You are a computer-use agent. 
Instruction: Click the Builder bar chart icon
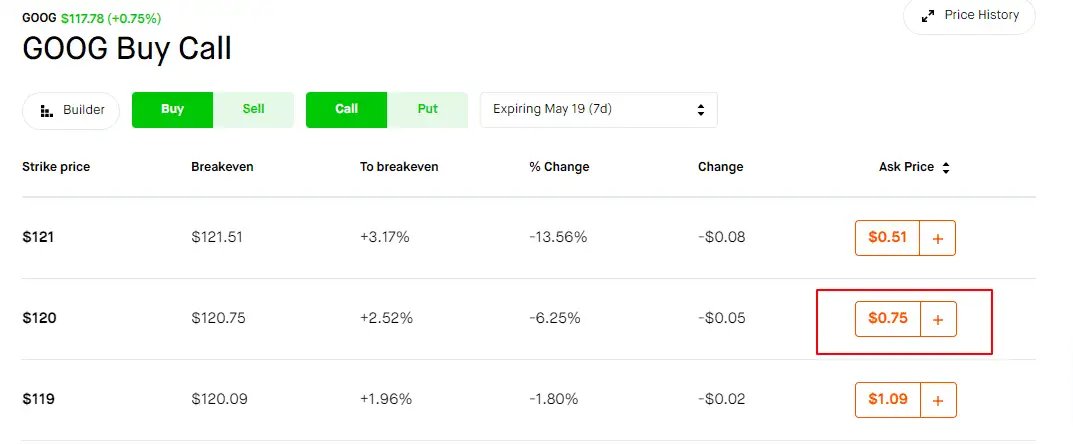point(47,111)
